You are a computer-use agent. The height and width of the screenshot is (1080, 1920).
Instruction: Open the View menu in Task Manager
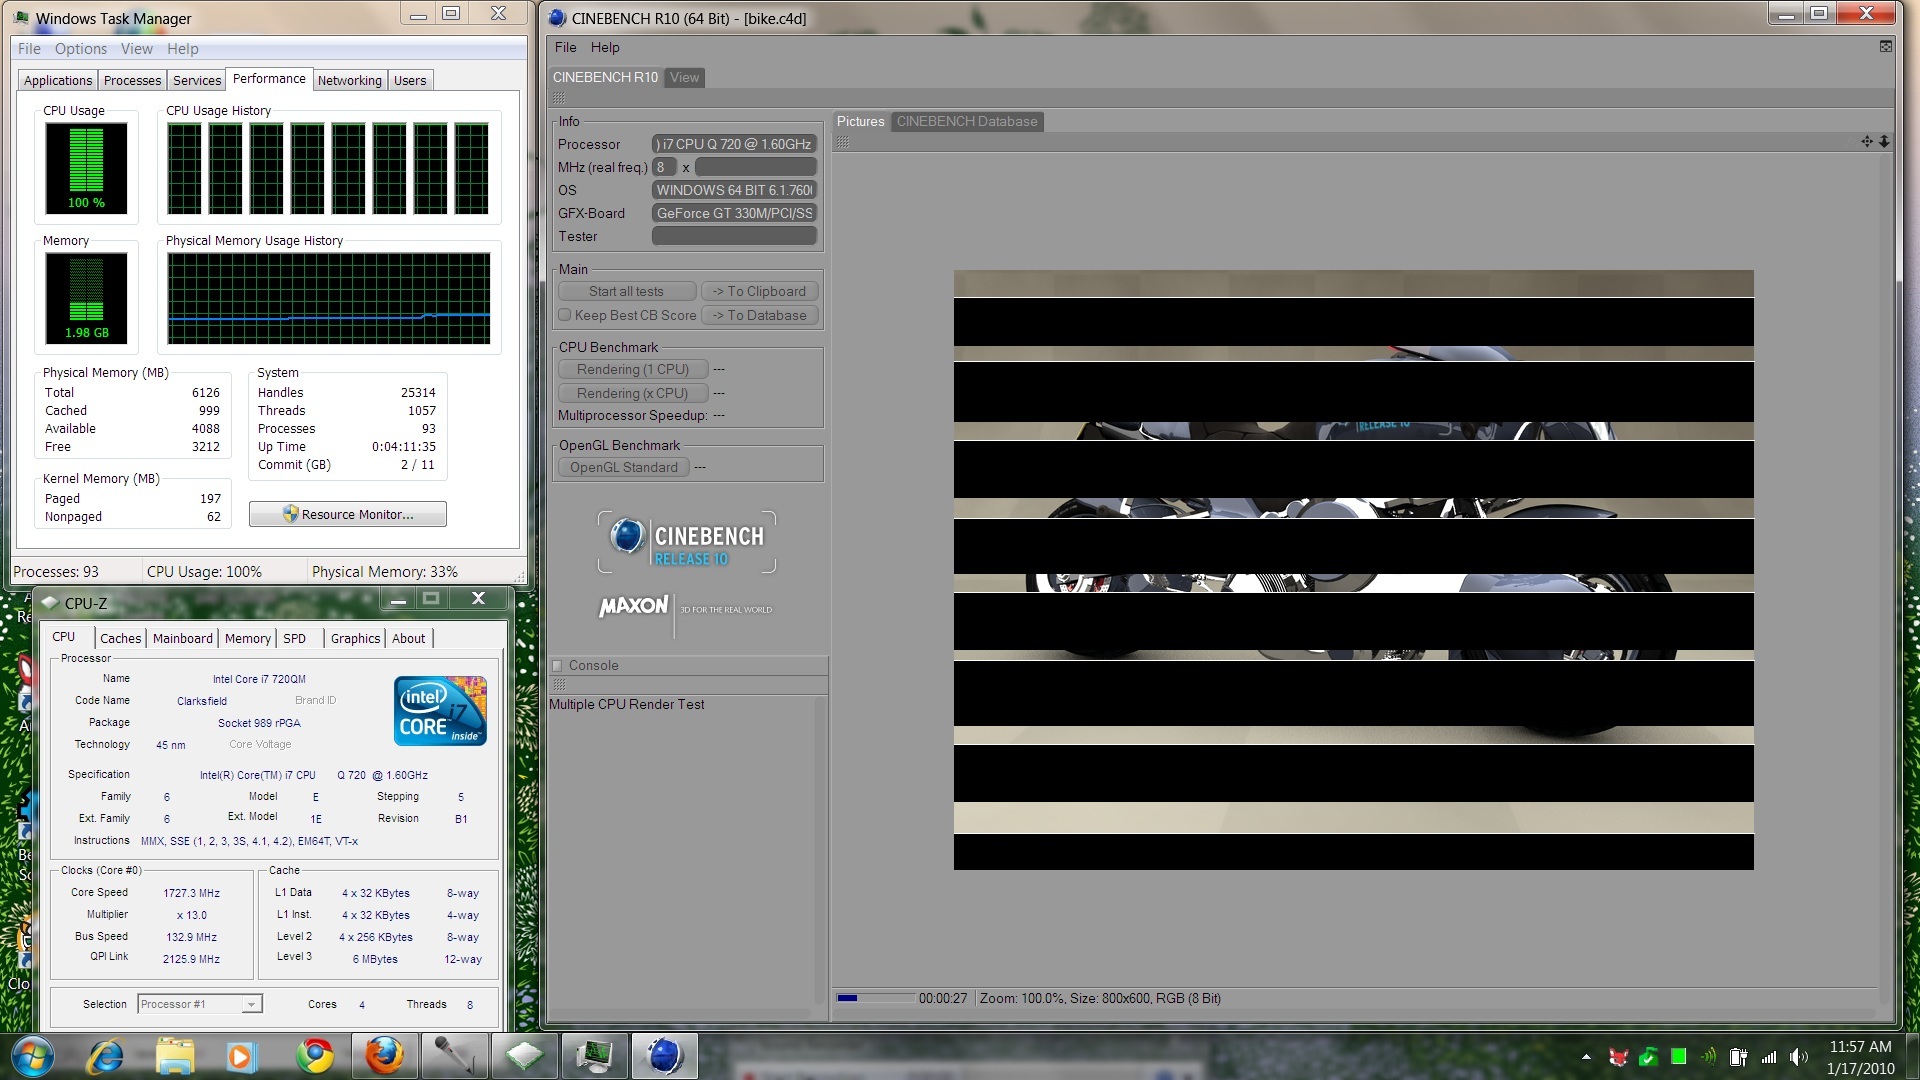coord(137,49)
